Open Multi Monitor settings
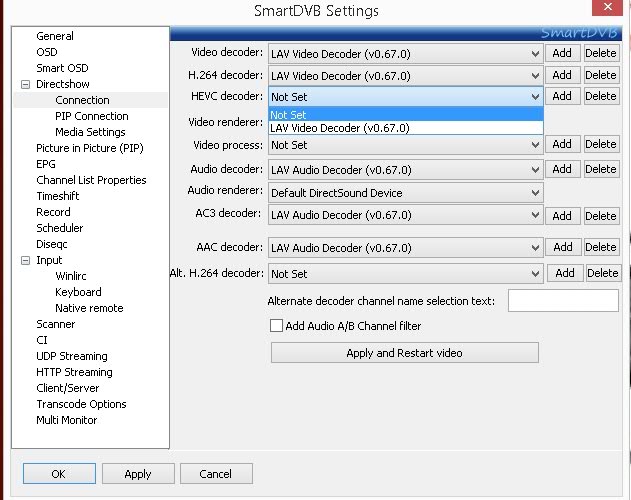 pyautogui.click(x=66, y=420)
